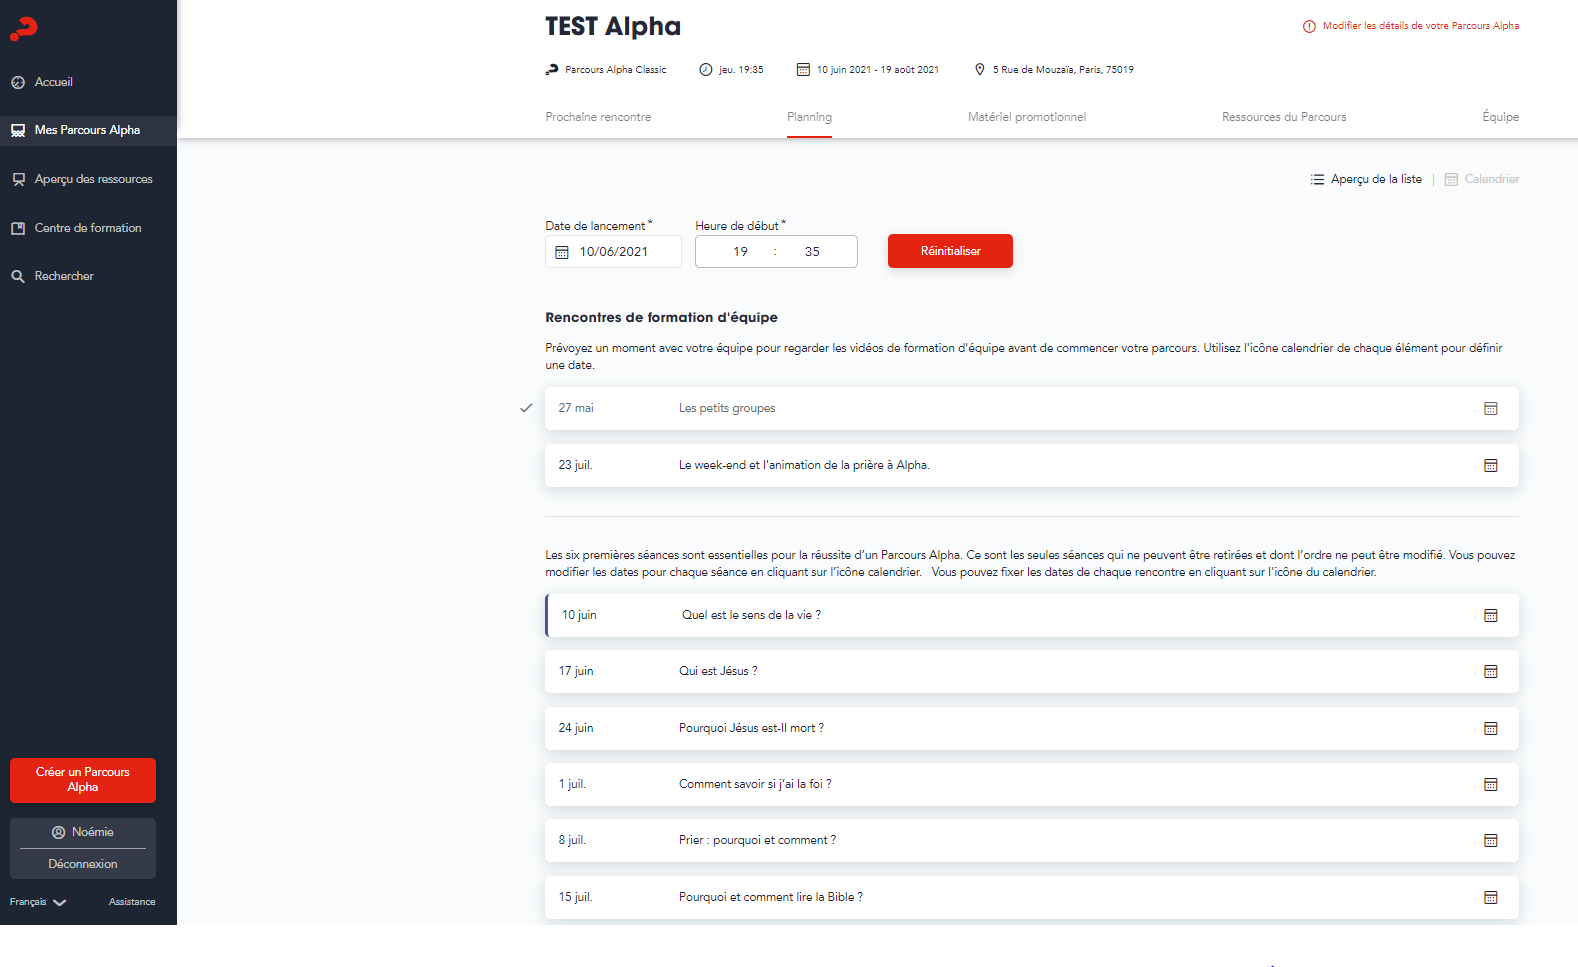
Task: Click the '24 juin' session date
Action: click(576, 728)
